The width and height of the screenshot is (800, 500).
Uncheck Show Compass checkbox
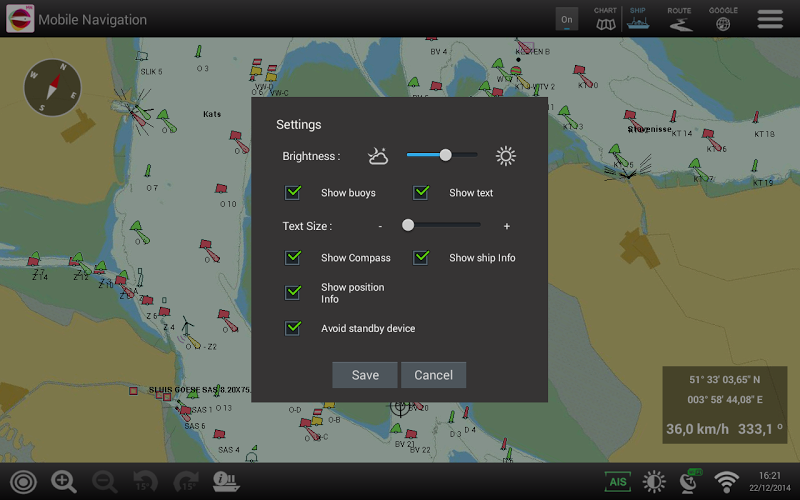coord(293,258)
